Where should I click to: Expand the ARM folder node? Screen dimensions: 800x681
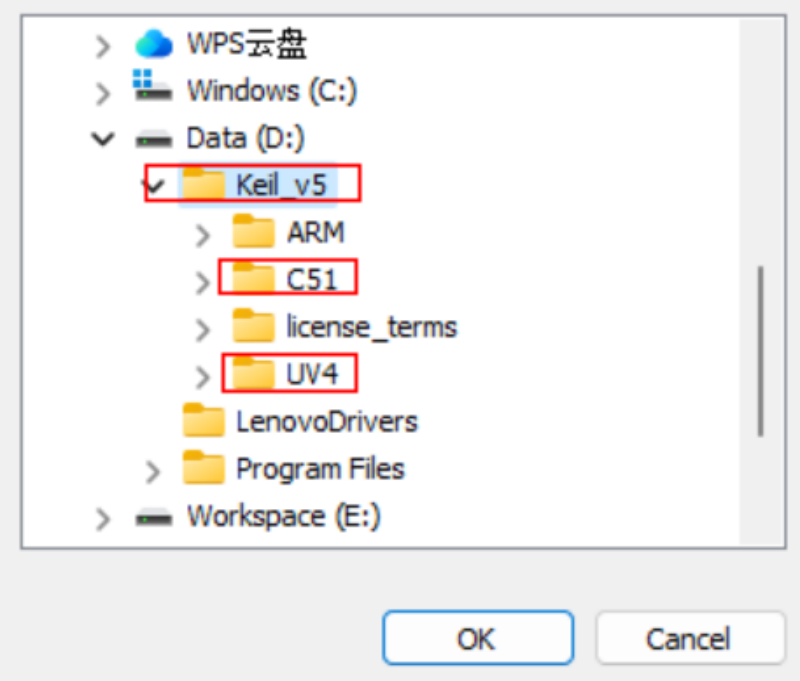203,235
